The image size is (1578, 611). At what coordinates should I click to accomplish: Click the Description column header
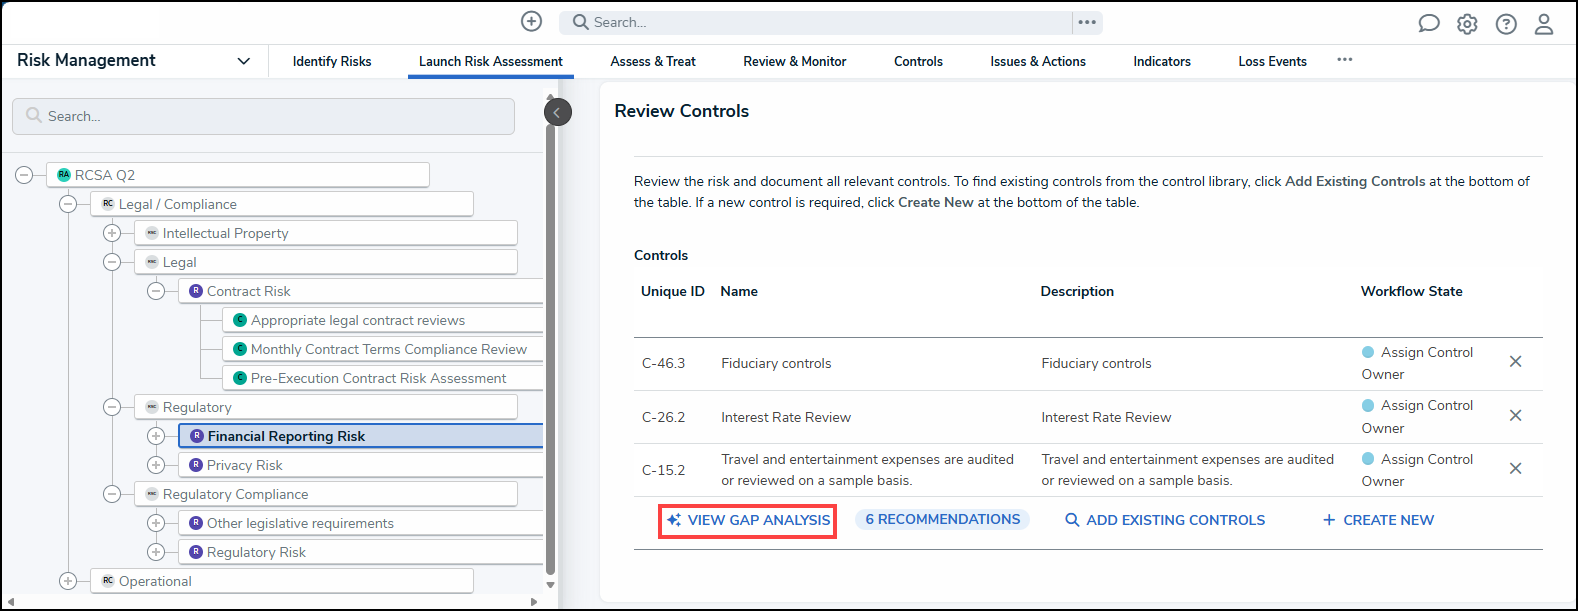1077,291
